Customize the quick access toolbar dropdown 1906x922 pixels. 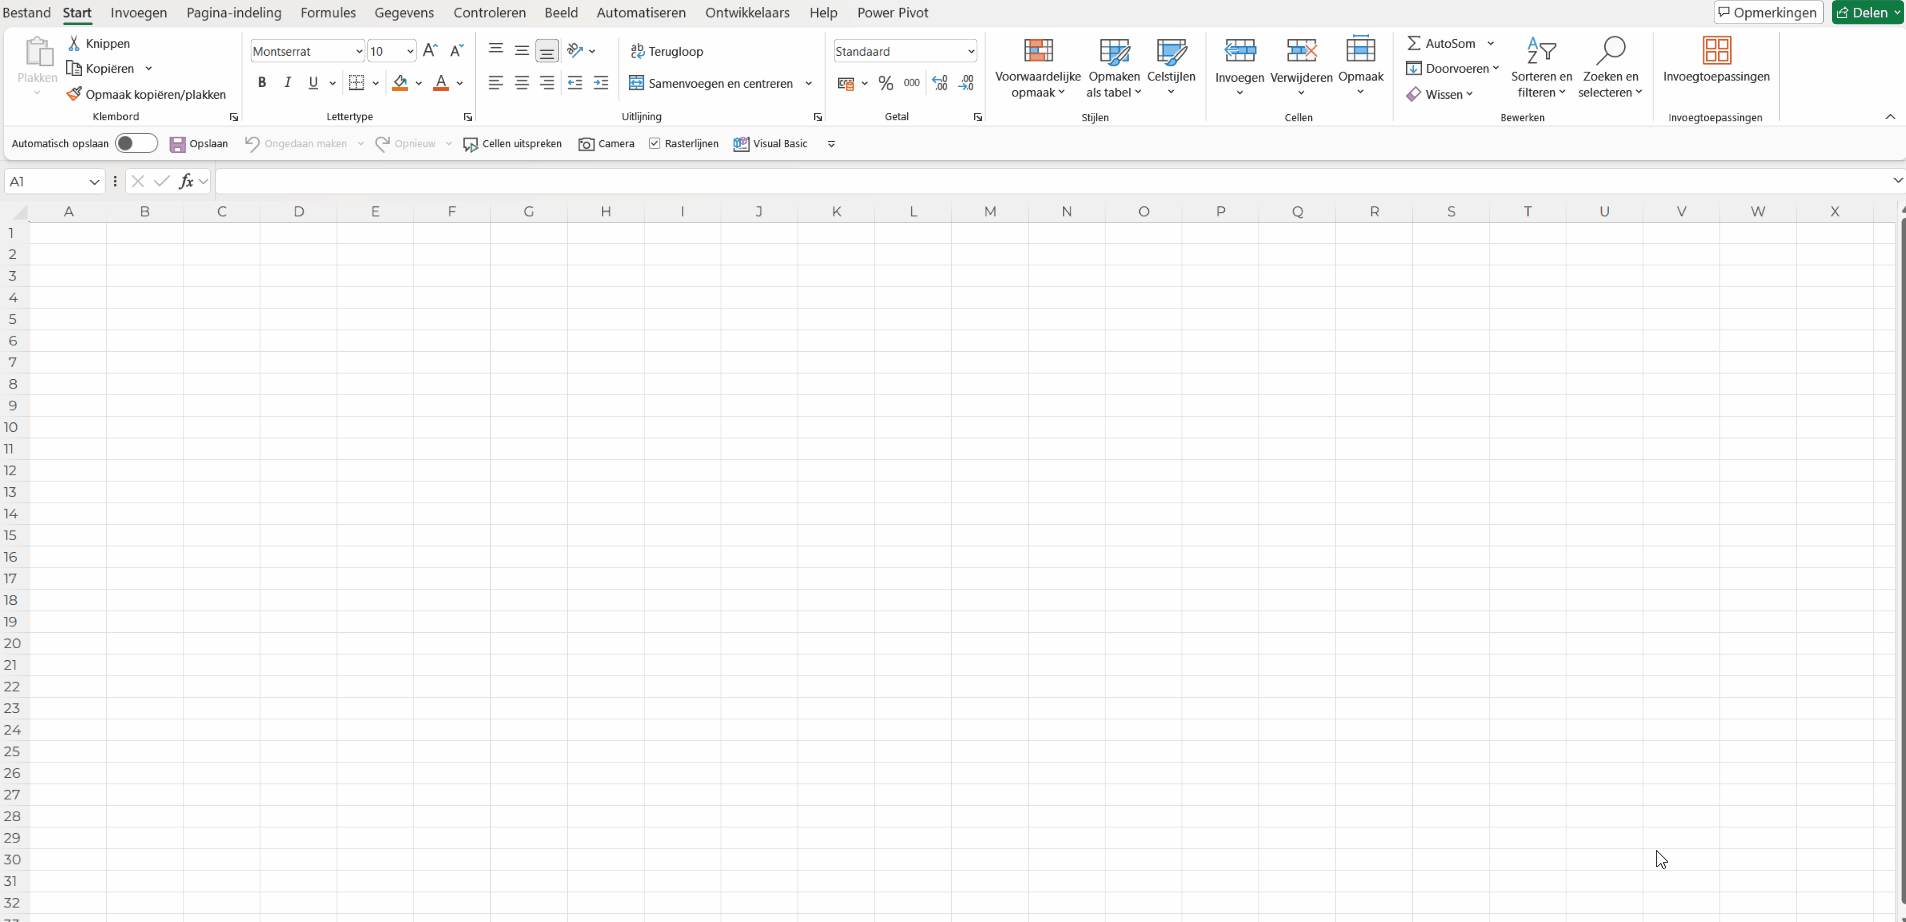tap(831, 144)
